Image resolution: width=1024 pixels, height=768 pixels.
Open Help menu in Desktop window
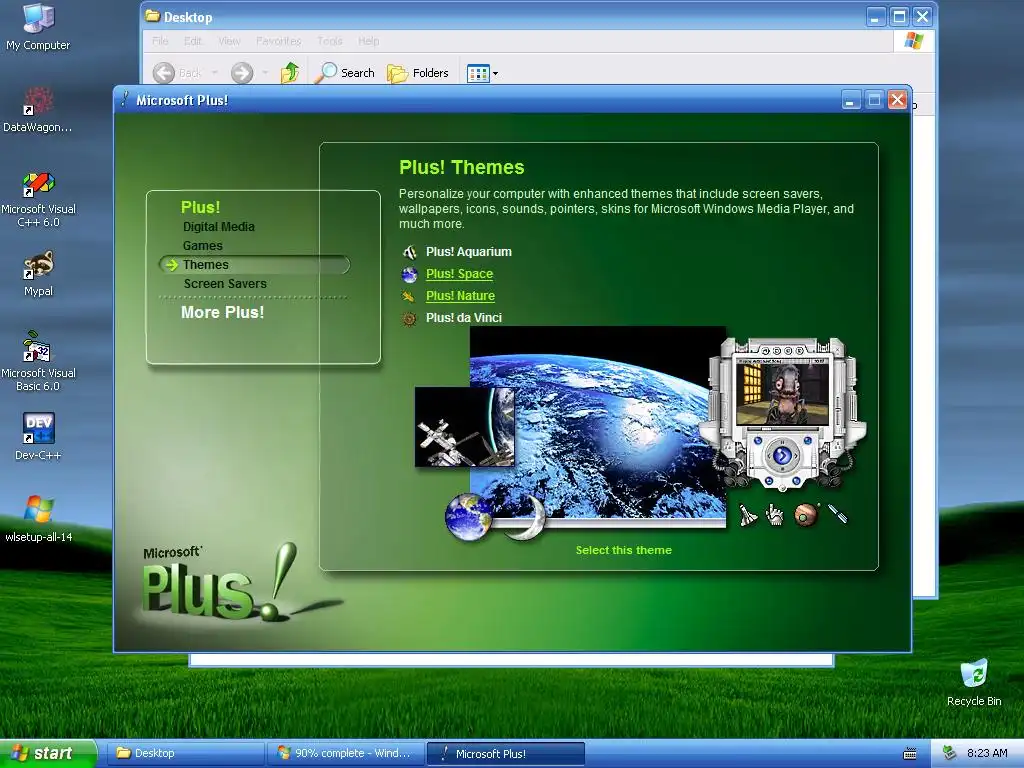click(368, 41)
